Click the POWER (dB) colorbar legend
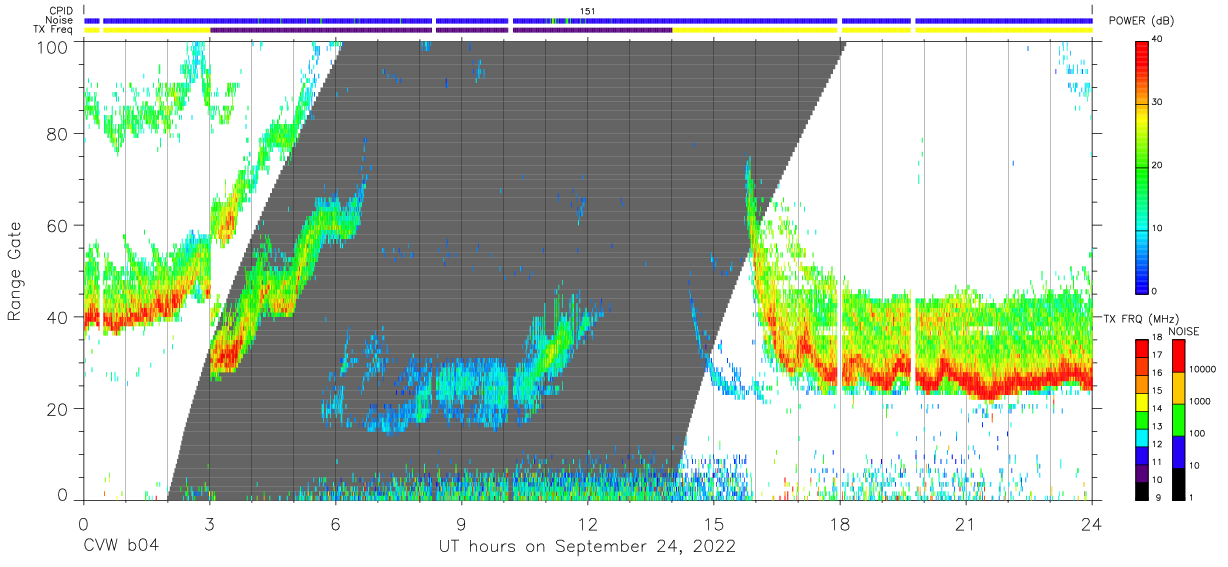1228x567 pixels. point(1141,166)
